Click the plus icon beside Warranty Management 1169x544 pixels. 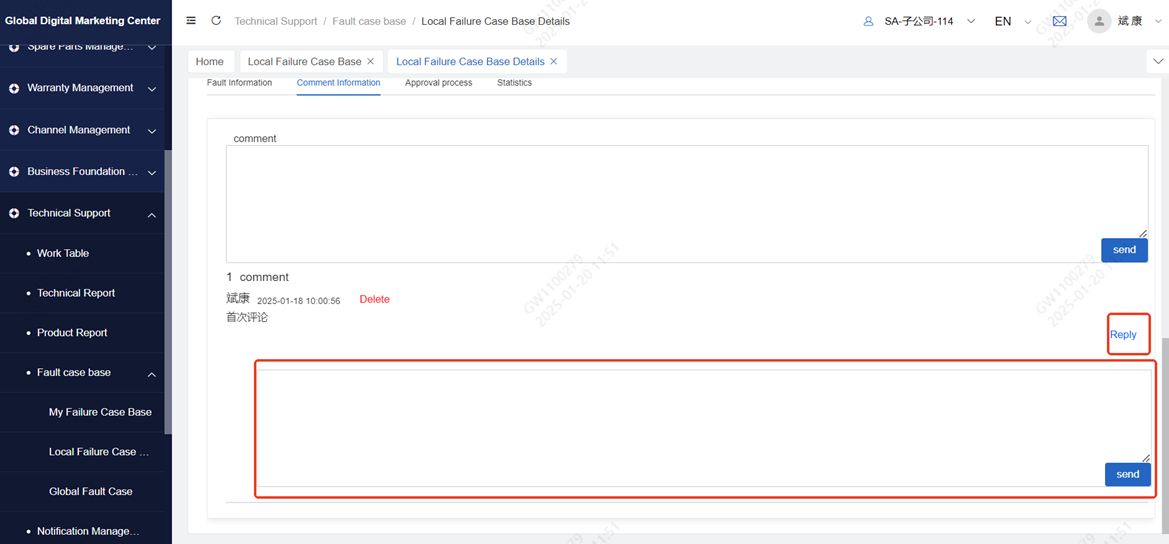pos(14,88)
